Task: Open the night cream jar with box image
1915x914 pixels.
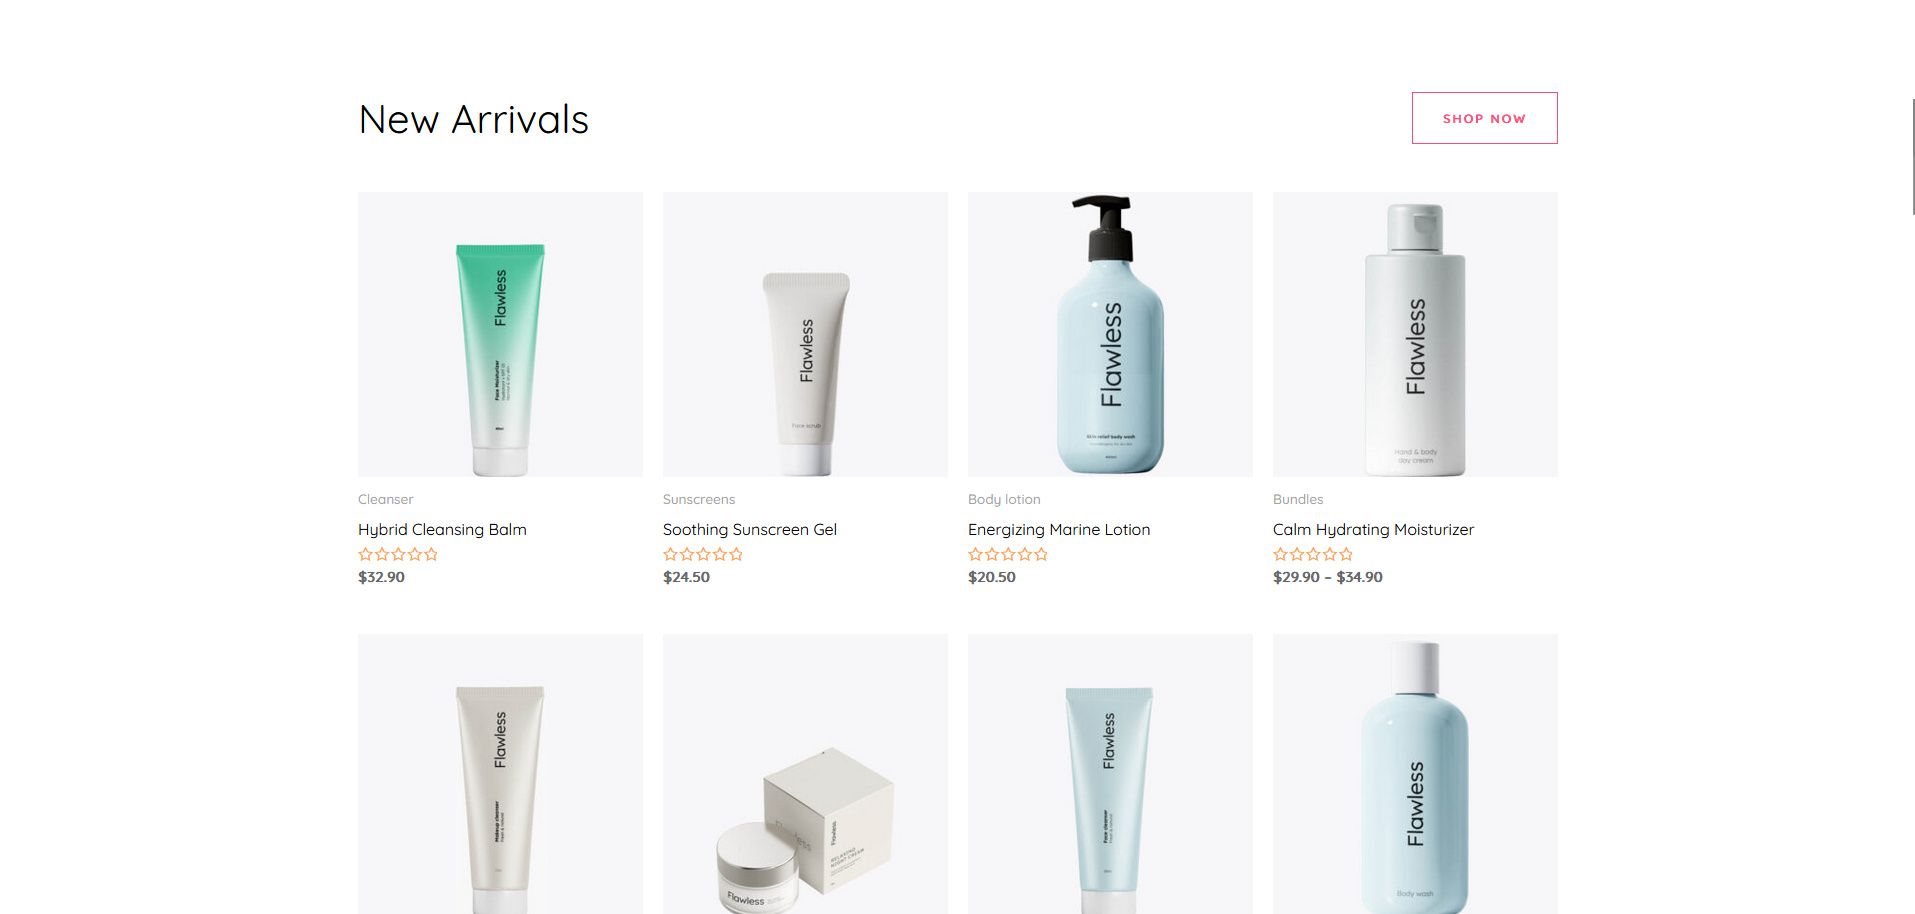Action: coord(805,774)
